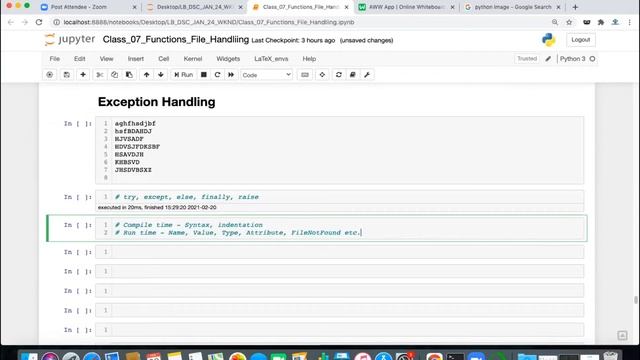Open the Help menu
Screen dimensions: 640x360
[309, 59]
